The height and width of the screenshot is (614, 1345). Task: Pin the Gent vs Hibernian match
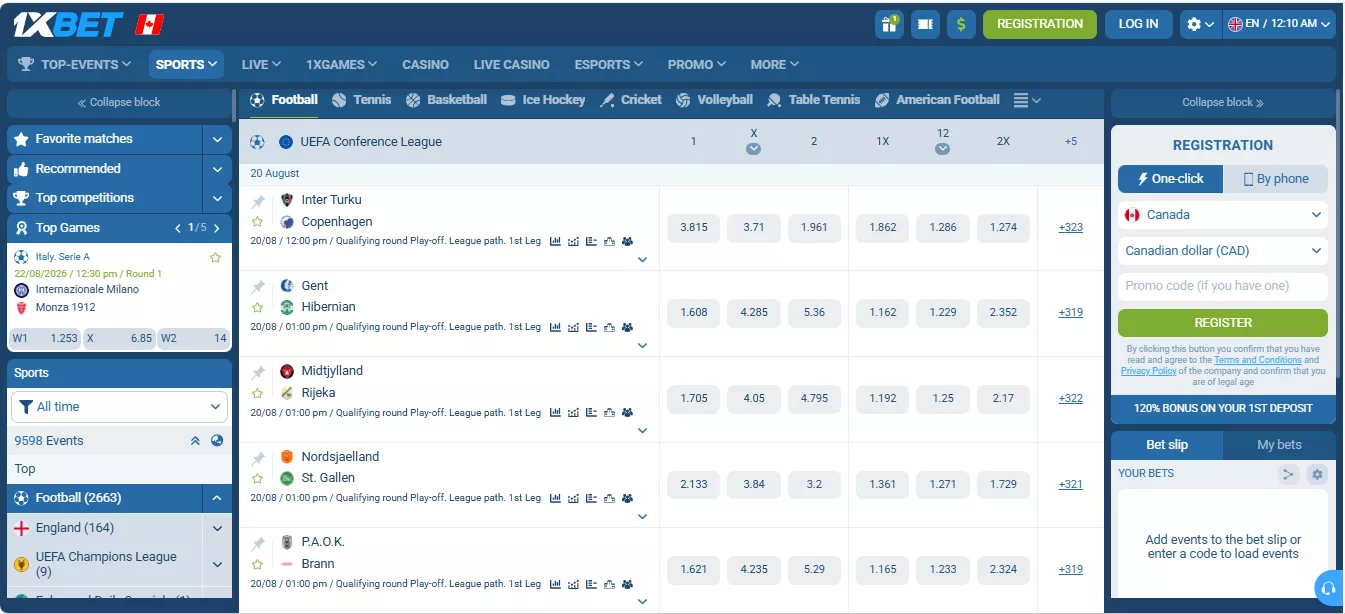[x=258, y=287]
